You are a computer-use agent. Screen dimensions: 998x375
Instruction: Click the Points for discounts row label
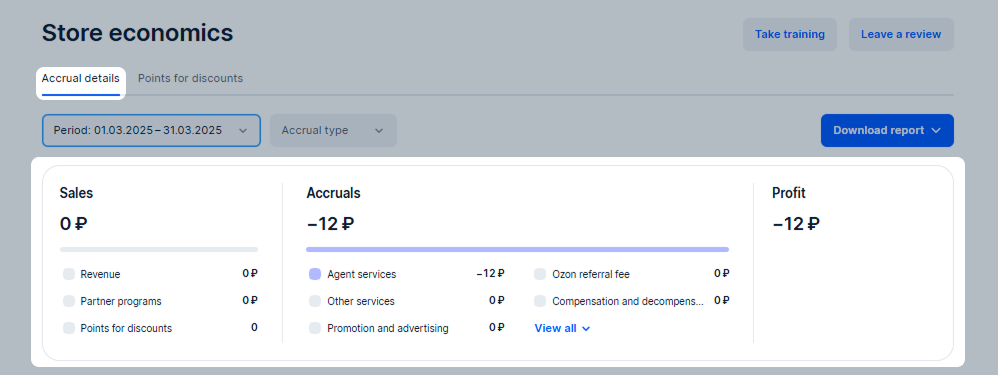coord(126,329)
